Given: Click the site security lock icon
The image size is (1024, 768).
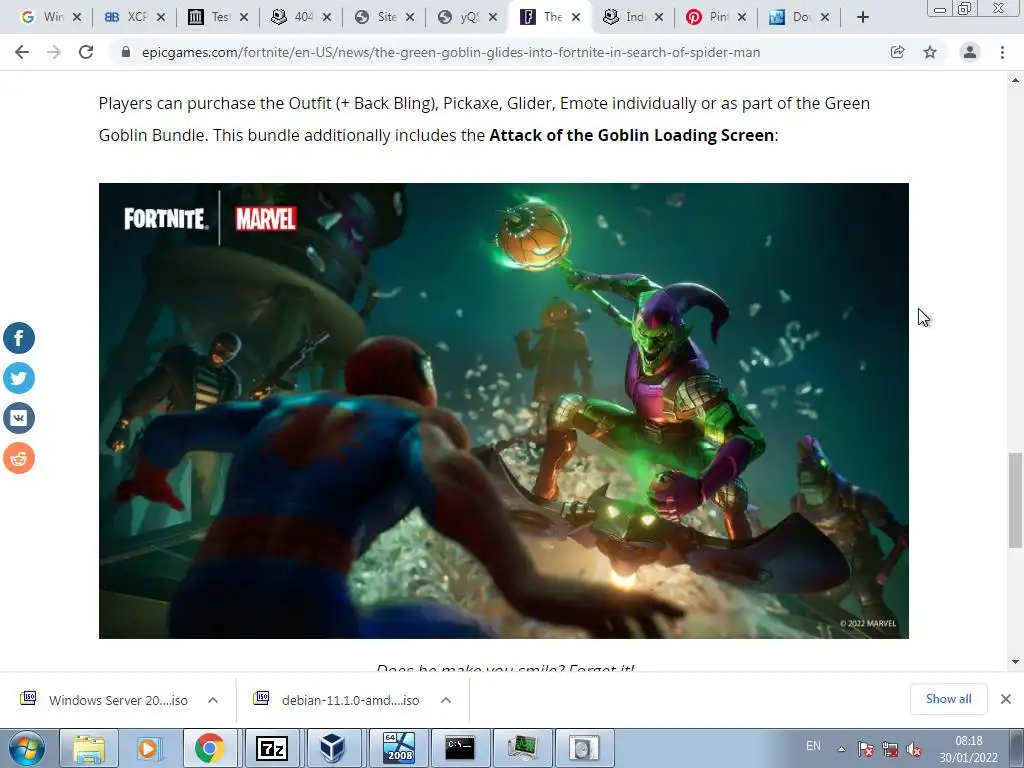Looking at the screenshot, I should [x=126, y=52].
